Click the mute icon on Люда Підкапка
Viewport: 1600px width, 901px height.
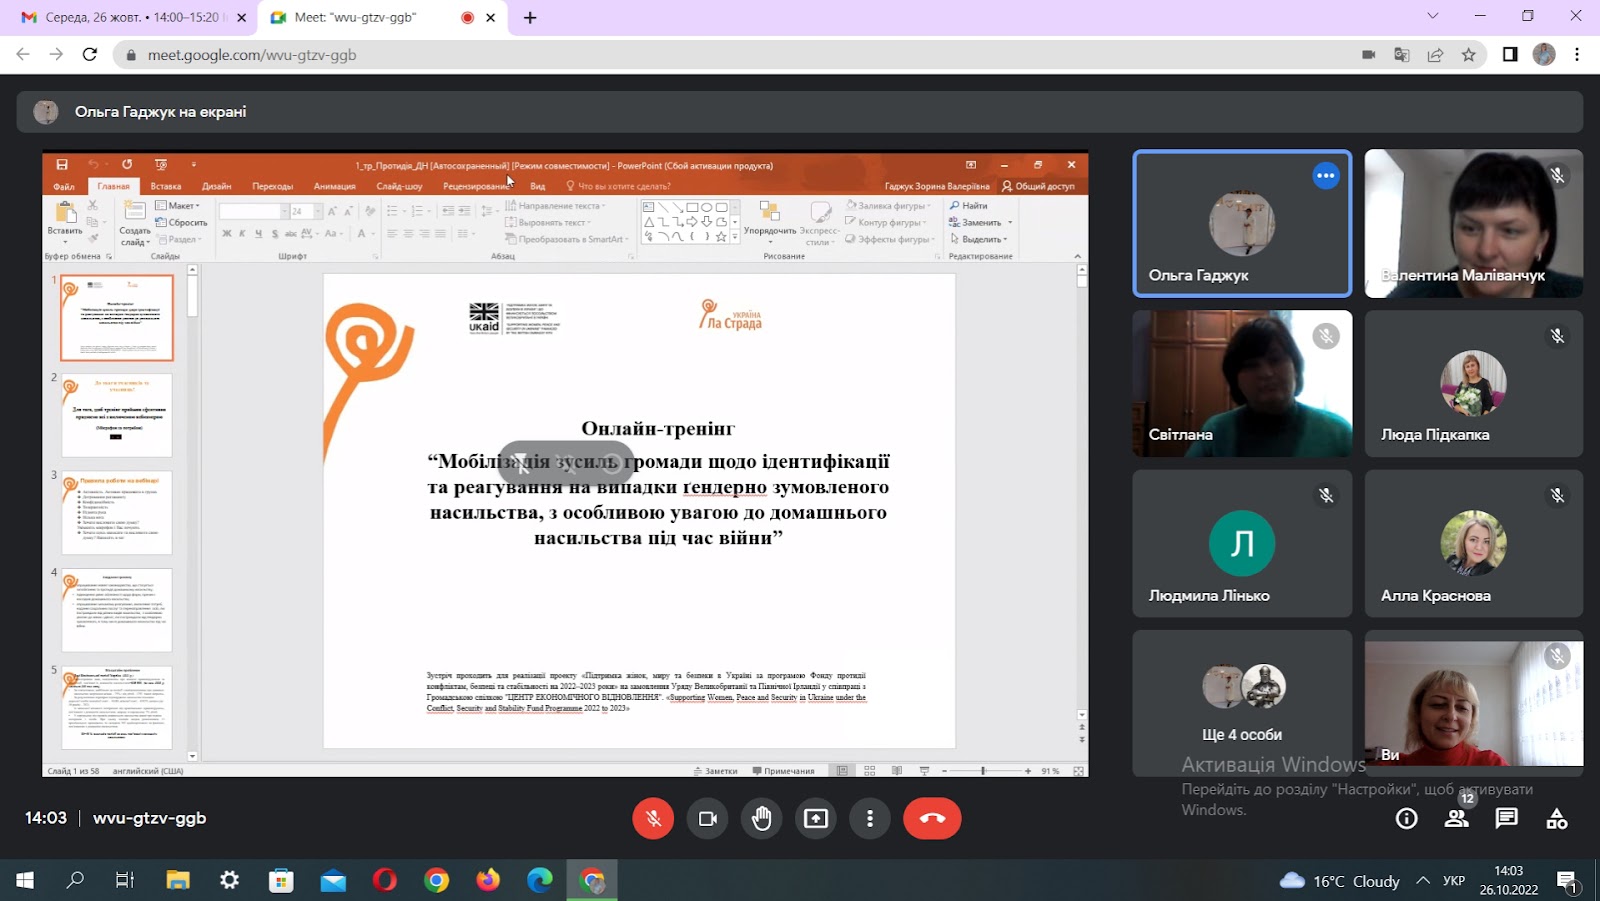pyautogui.click(x=1557, y=336)
